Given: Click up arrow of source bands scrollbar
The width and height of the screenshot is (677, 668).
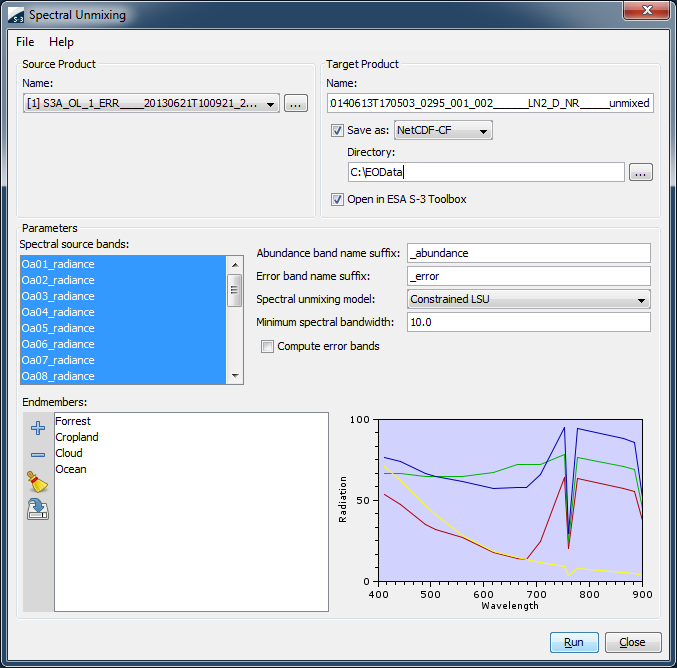Looking at the screenshot, I should click(x=235, y=265).
